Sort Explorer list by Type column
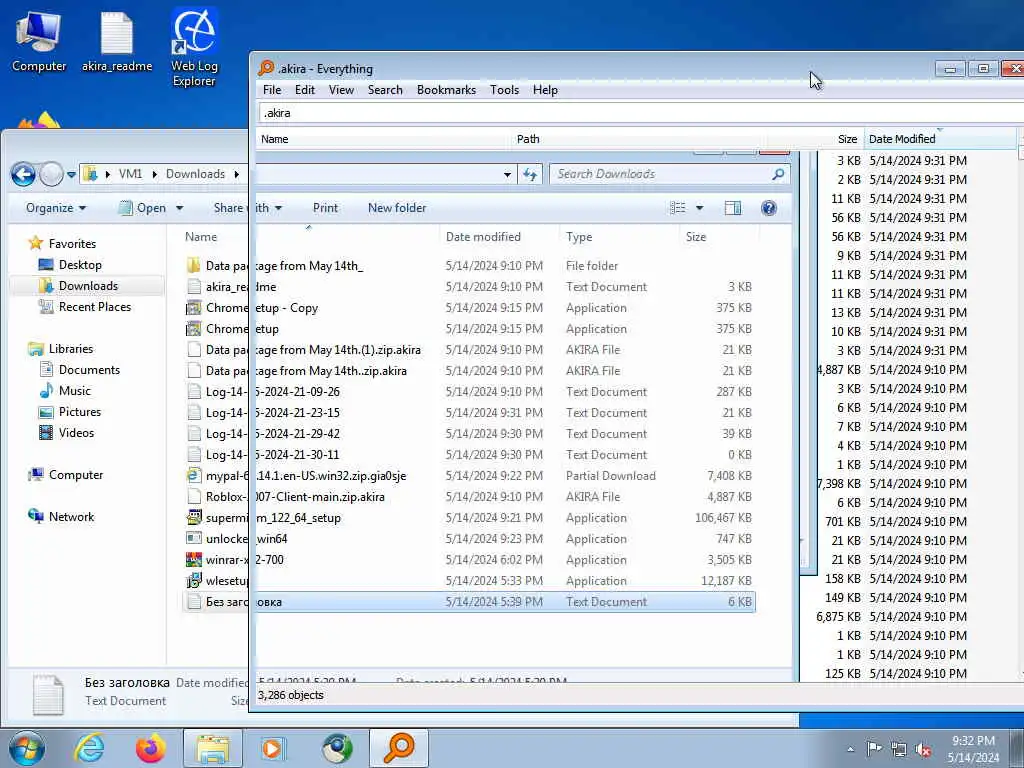 (619, 237)
